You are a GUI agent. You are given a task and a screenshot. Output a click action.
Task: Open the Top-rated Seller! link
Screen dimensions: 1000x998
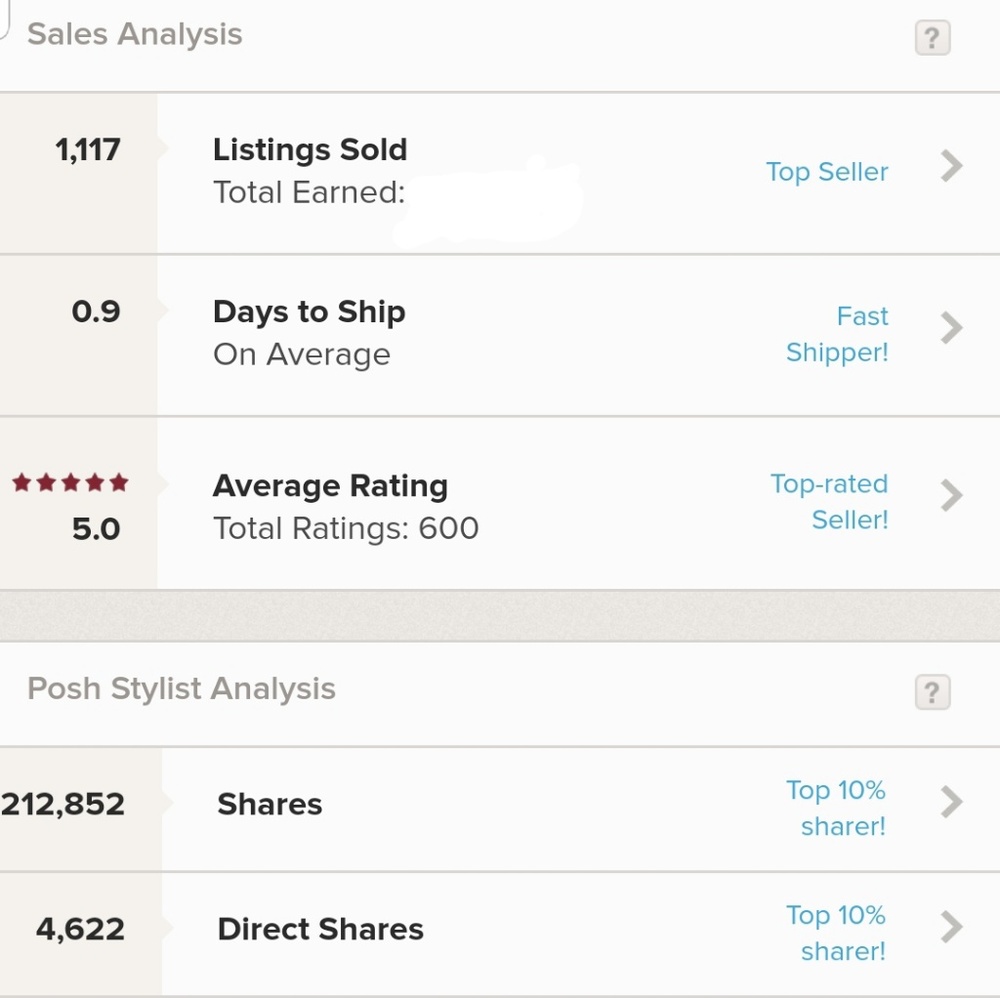830,501
